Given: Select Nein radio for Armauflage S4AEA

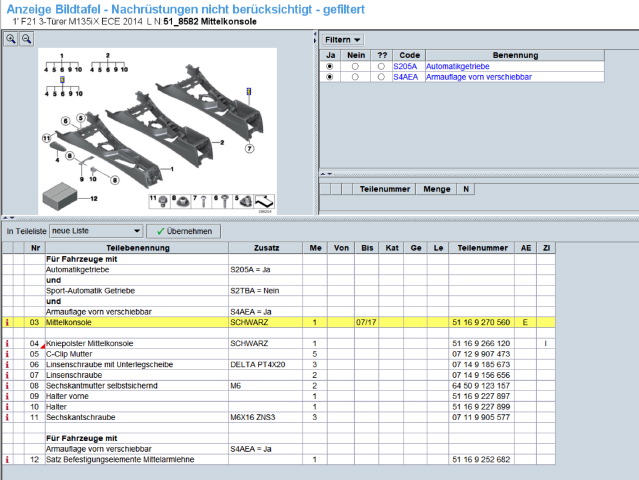Looking at the screenshot, I should pos(355,77).
